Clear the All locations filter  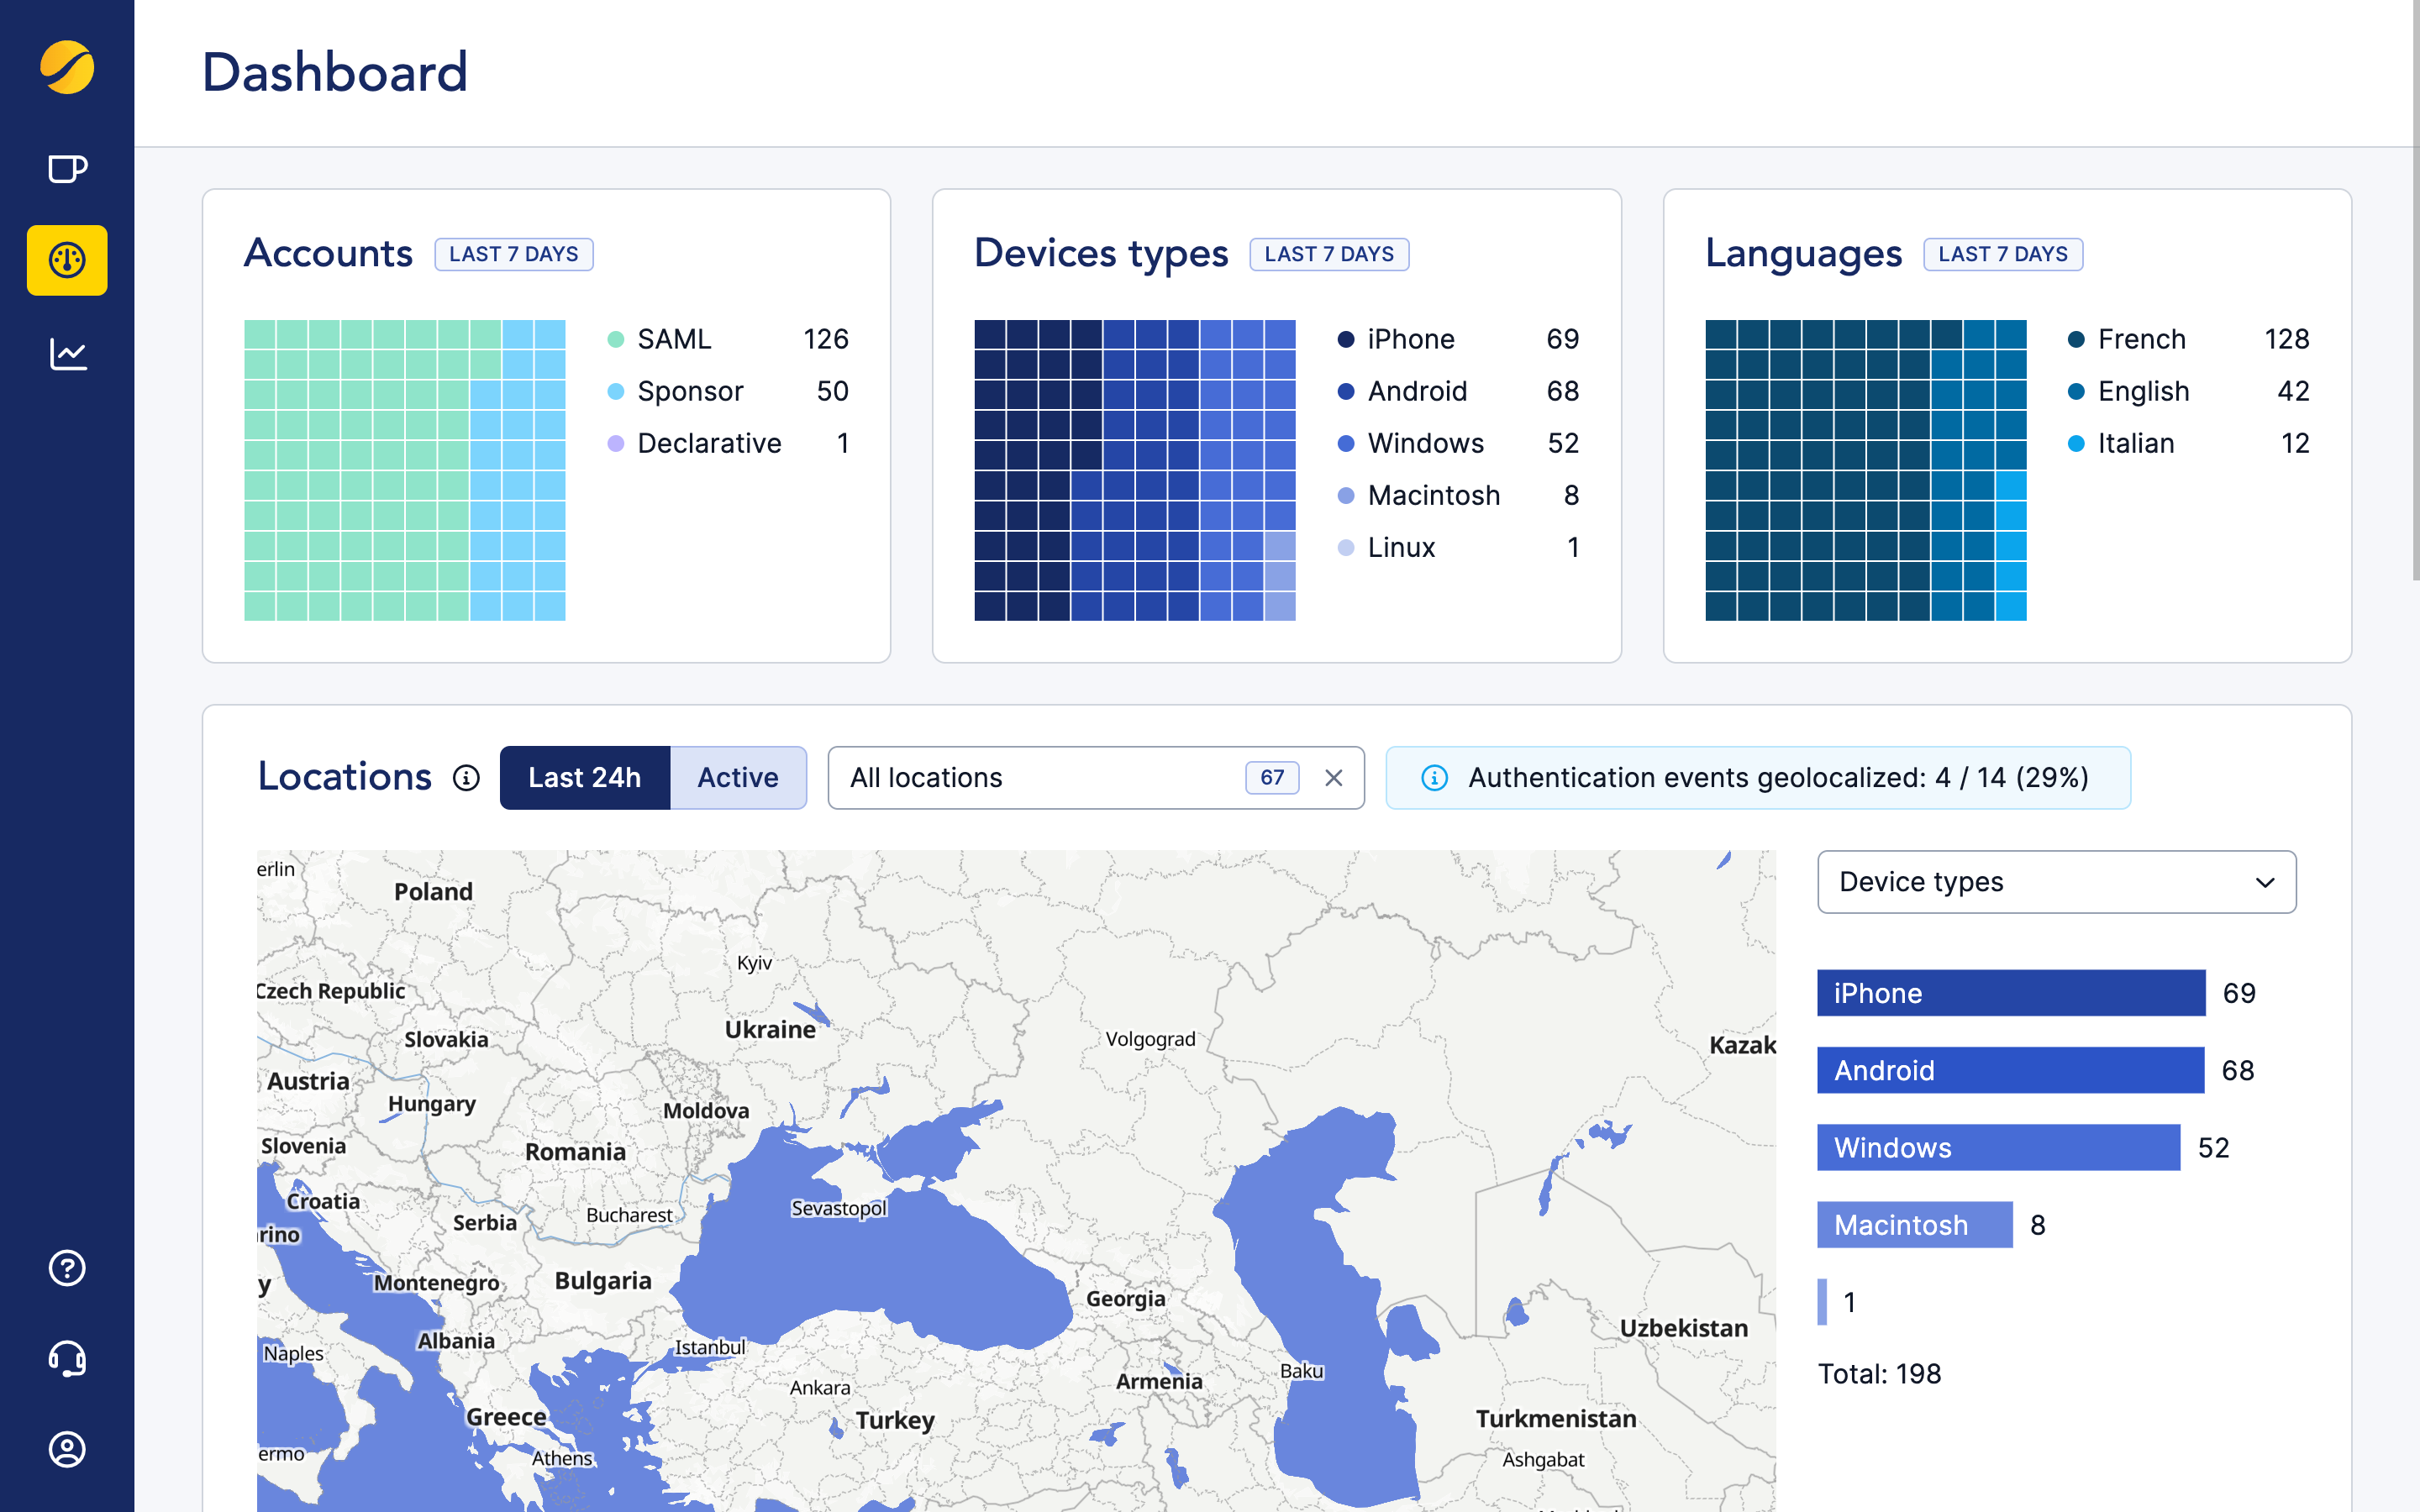[1333, 778]
